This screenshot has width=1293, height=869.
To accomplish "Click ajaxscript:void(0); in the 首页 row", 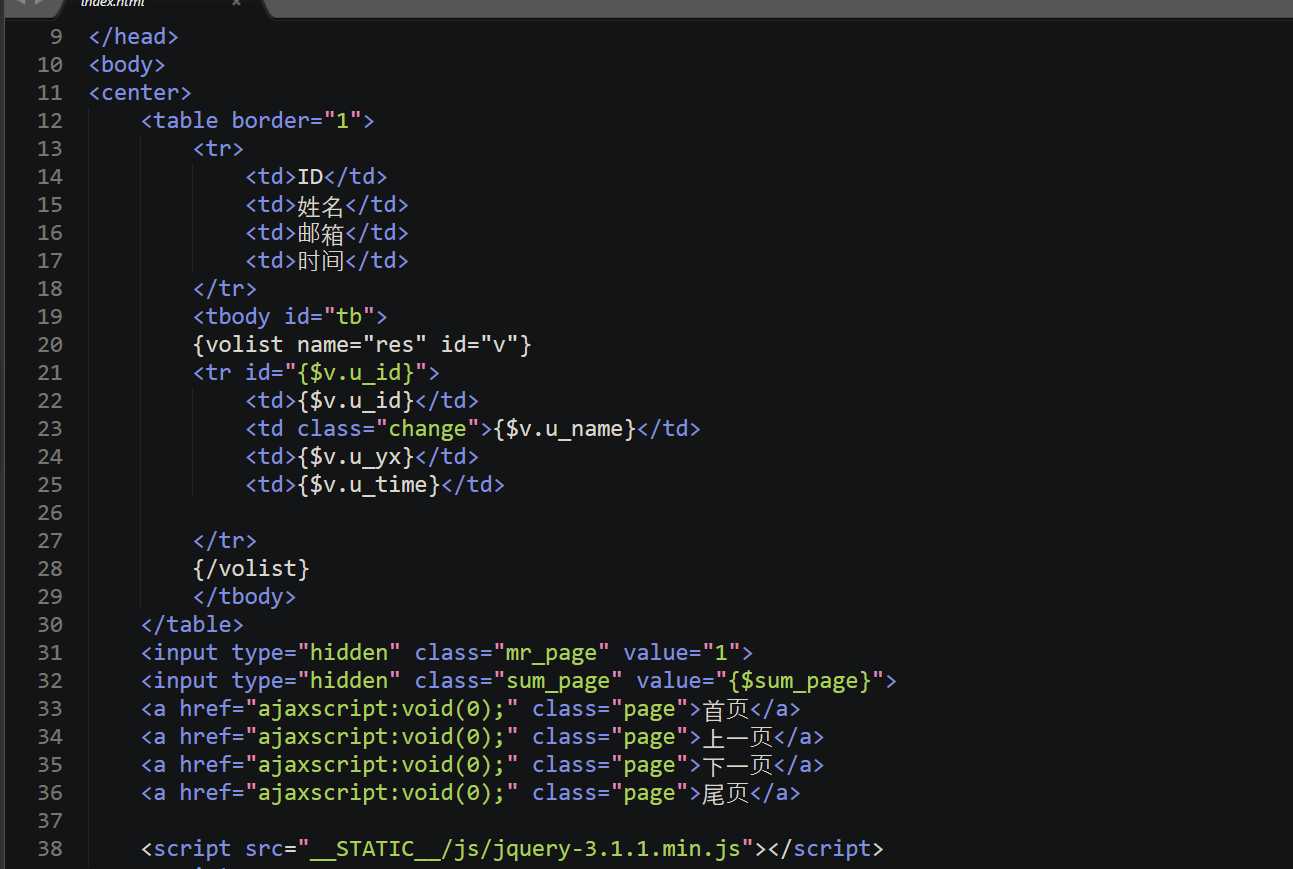I will coord(381,709).
